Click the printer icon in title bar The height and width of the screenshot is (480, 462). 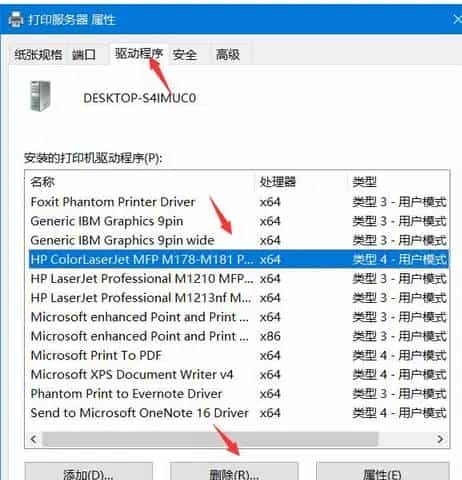[x=15, y=19]
